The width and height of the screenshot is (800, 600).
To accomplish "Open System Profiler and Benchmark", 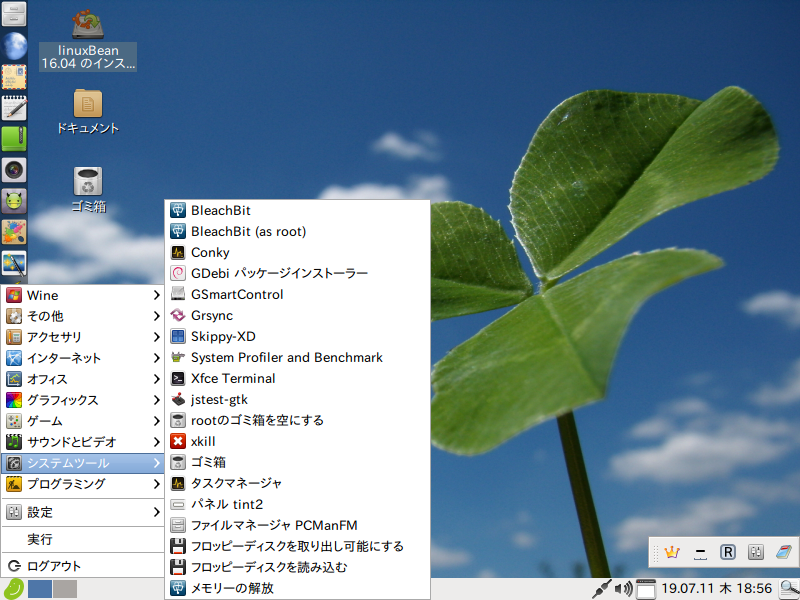I will coord(297,357).
